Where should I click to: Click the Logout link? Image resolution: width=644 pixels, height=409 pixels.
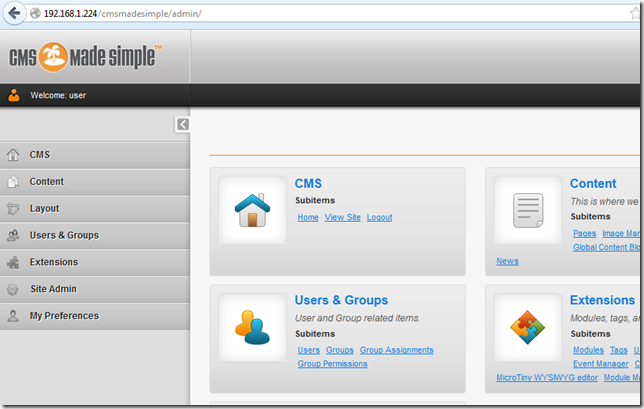380,217
